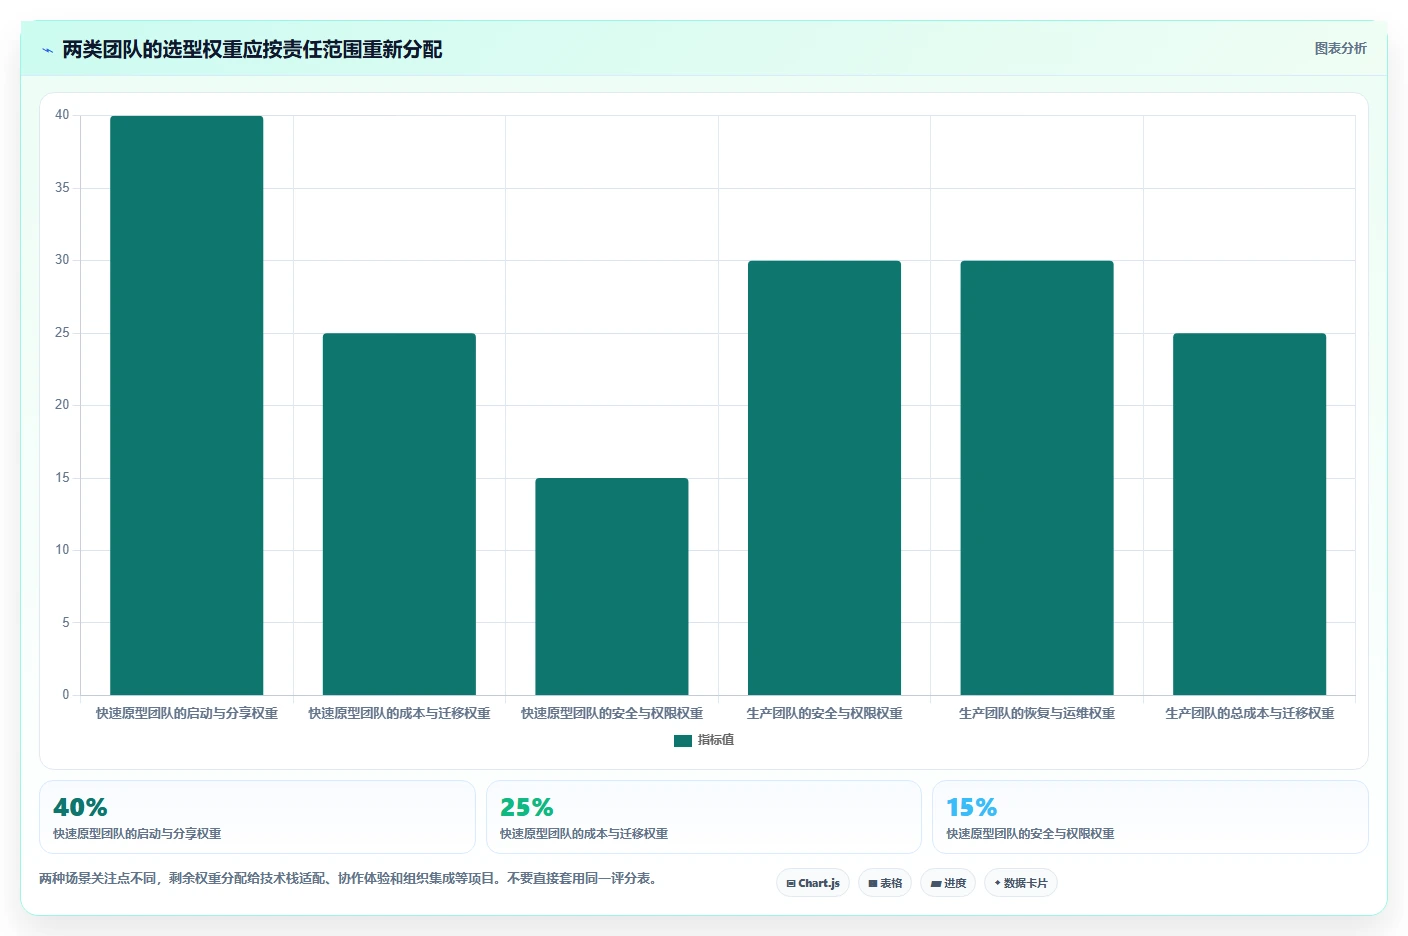The image size is (1408, 936).
Task: Click the 15% data card value
Action: click(972, 807)
